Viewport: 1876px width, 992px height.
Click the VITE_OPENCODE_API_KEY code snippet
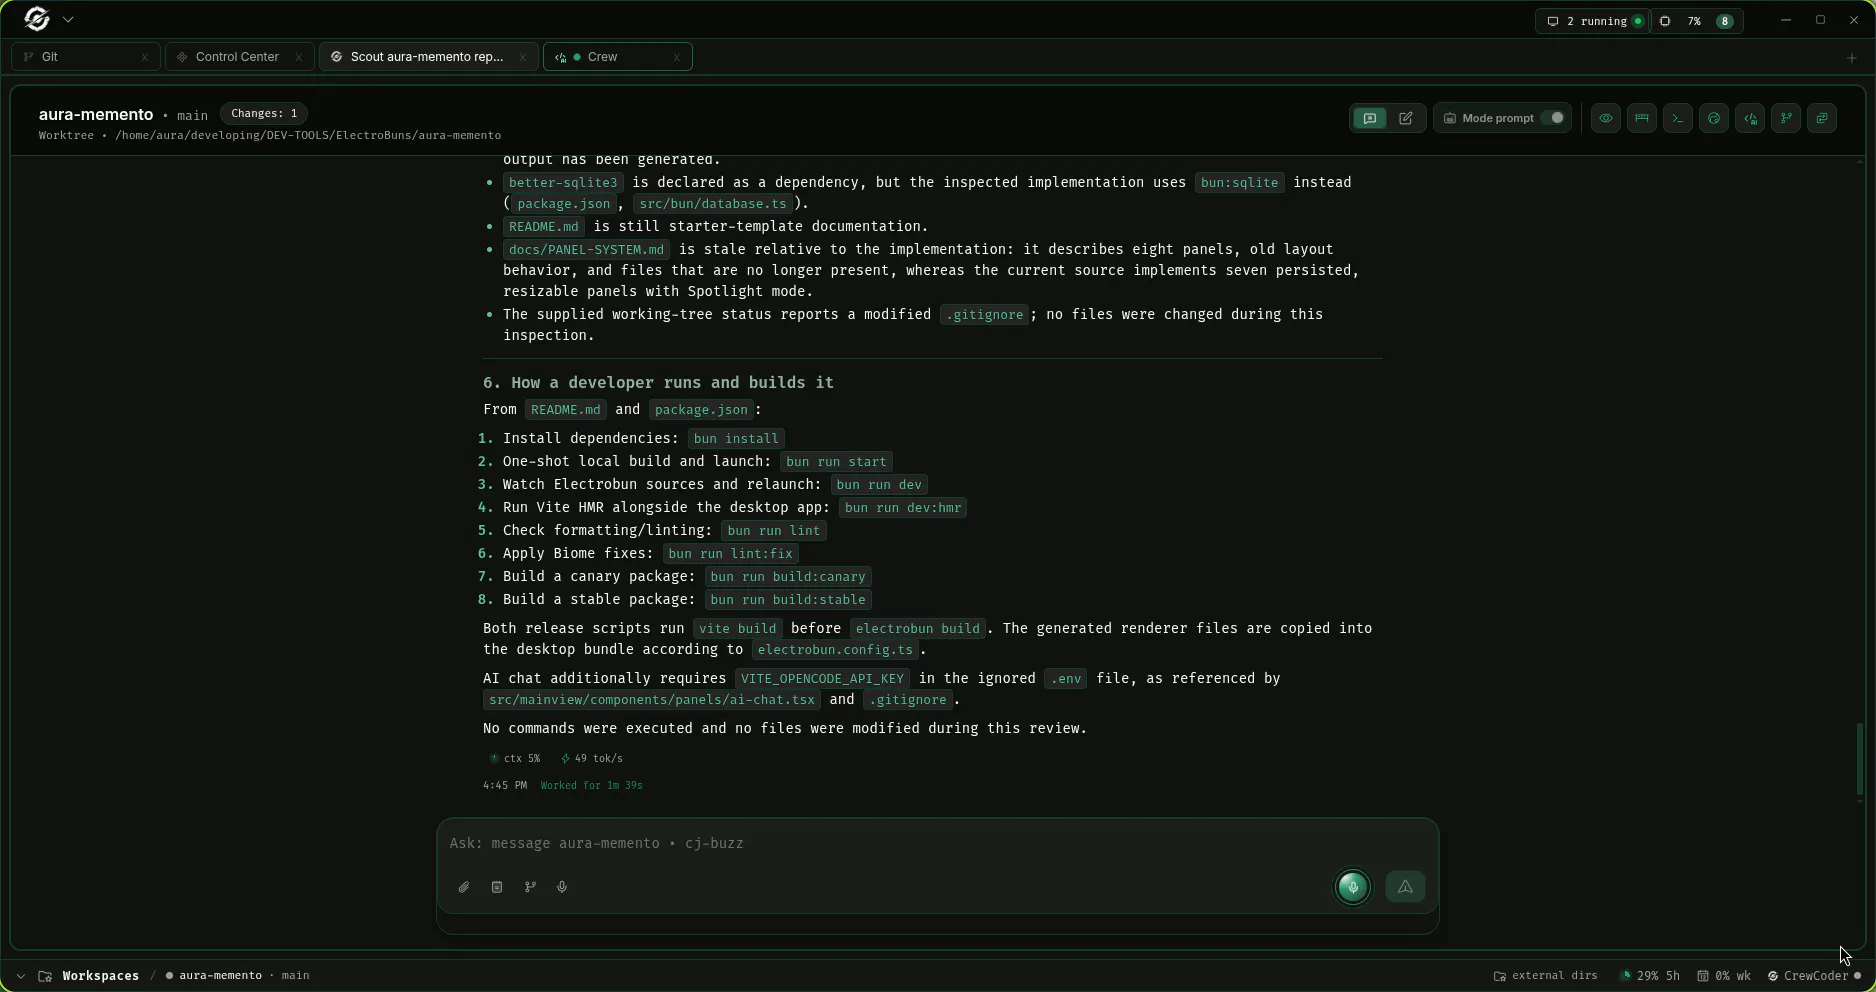point(822,679)
